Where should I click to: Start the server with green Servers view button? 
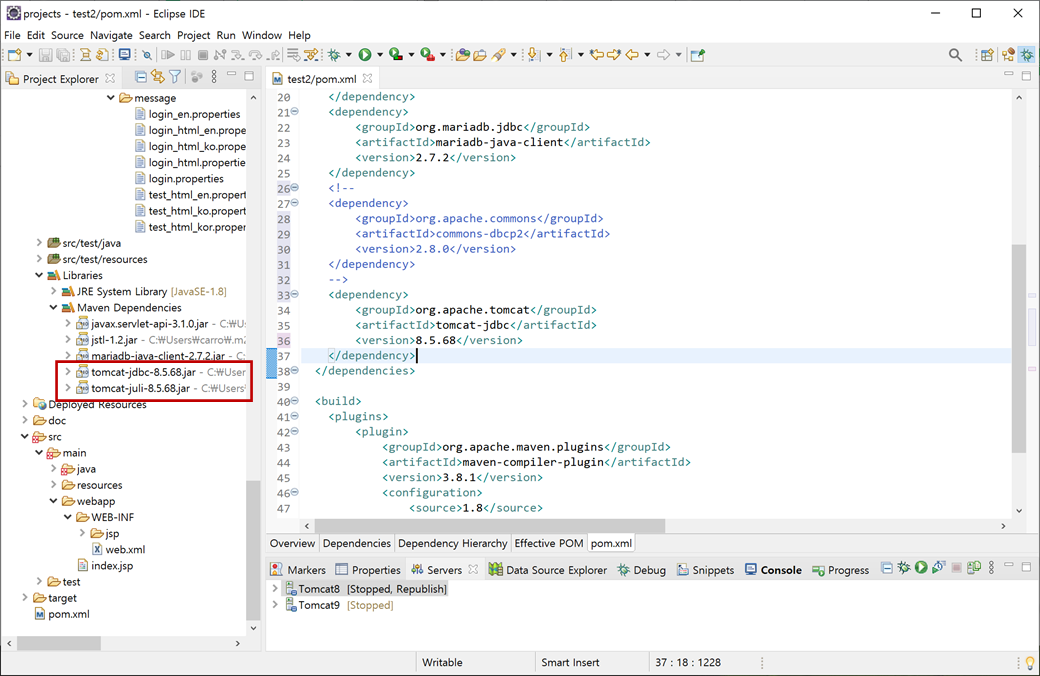coord(921,568)
